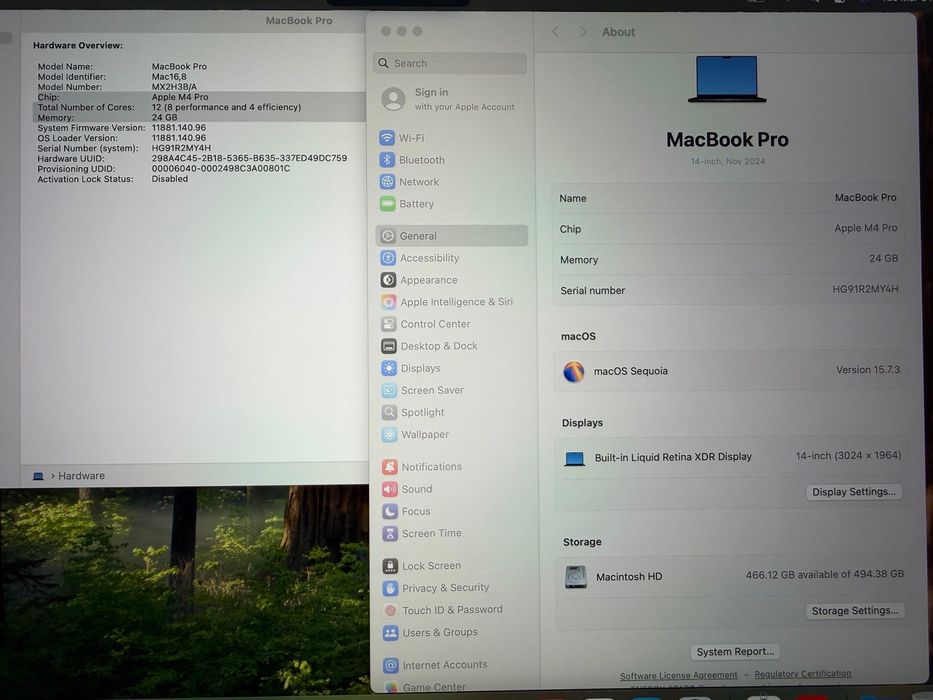Click the Search field in Settings

(450, 63)
